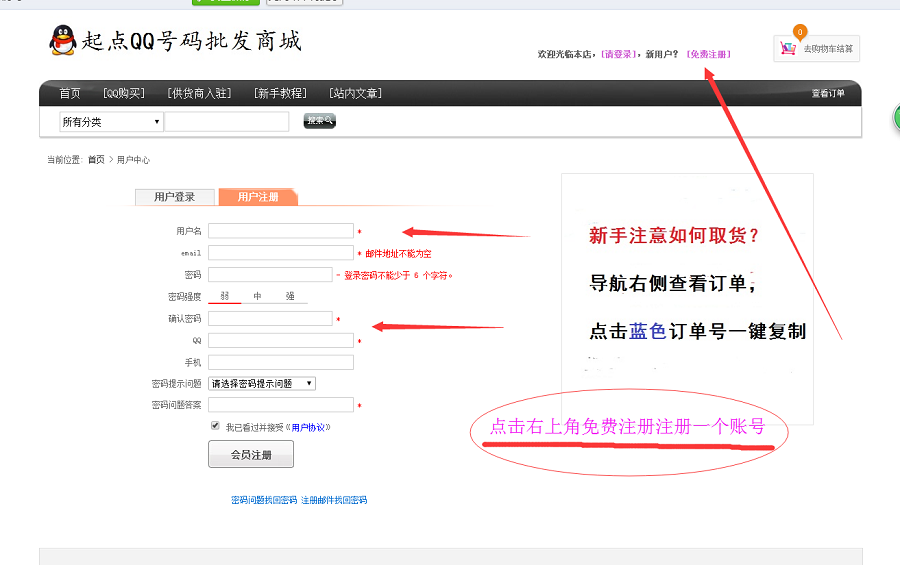
Task: Open the 供货商入驻 navigation item
Action: coord(199,93)
